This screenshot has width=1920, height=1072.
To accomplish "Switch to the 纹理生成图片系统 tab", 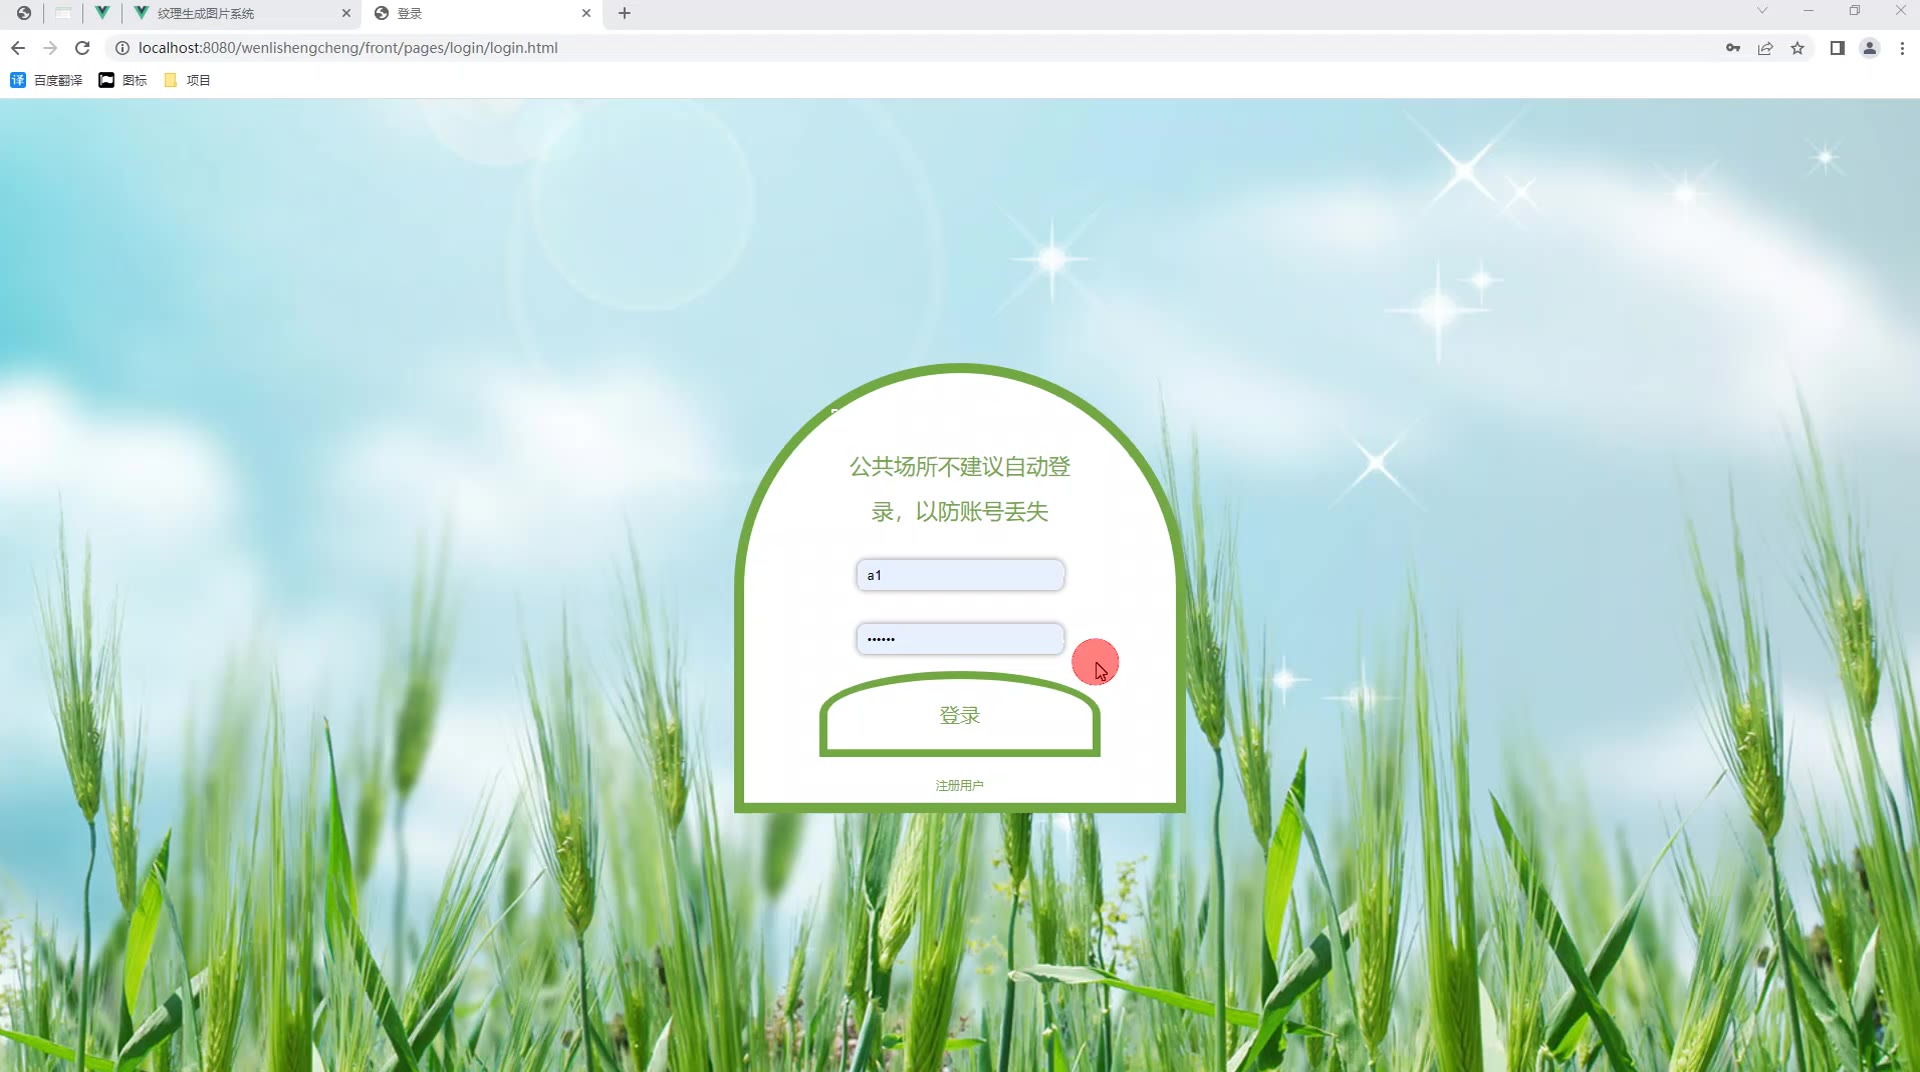I will click(240, 13).
